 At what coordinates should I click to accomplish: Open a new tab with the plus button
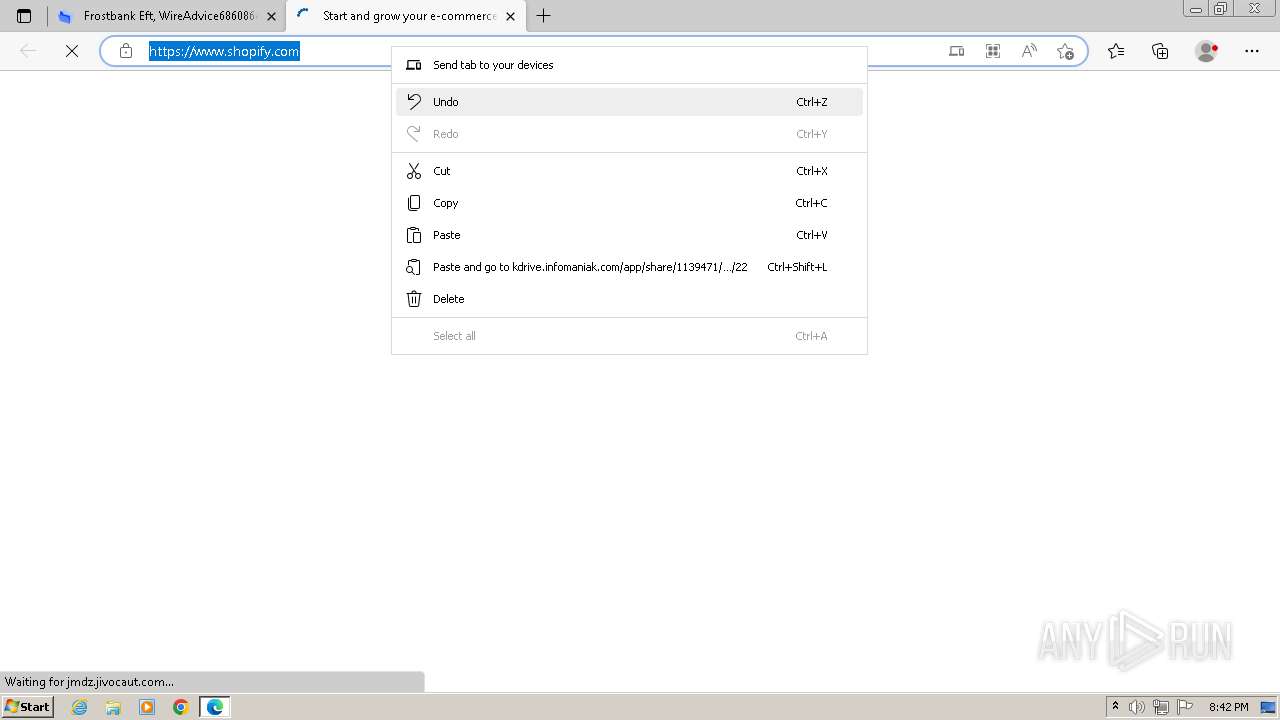(x=543, y=16)
